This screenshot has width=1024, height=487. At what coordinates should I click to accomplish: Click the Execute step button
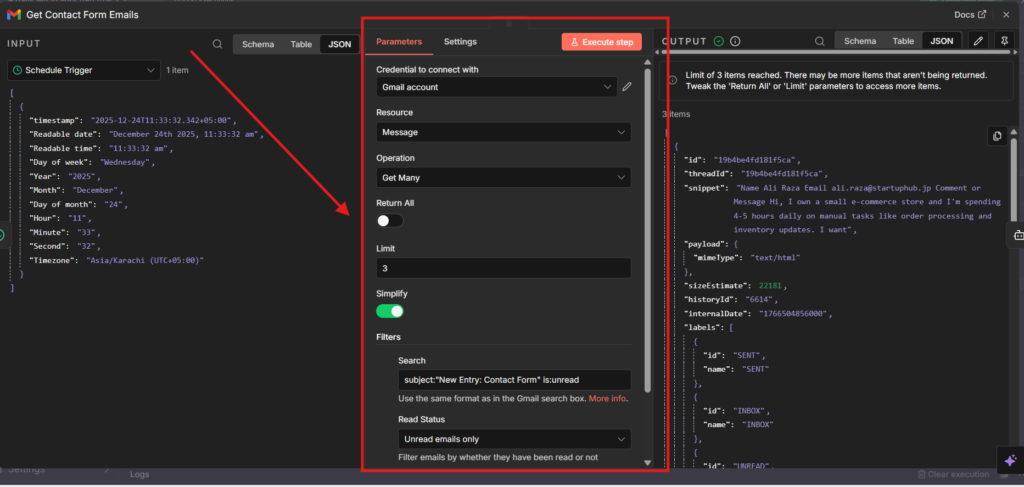(x=601, y=42)
